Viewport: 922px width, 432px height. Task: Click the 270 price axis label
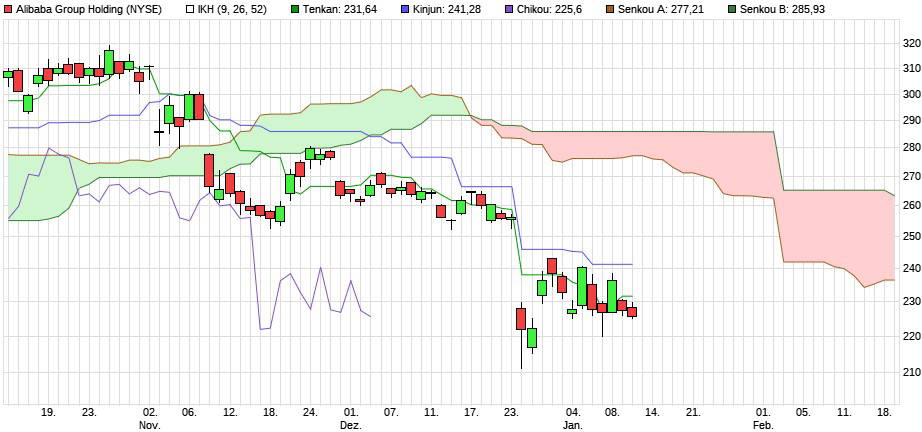tap(910, 176)
